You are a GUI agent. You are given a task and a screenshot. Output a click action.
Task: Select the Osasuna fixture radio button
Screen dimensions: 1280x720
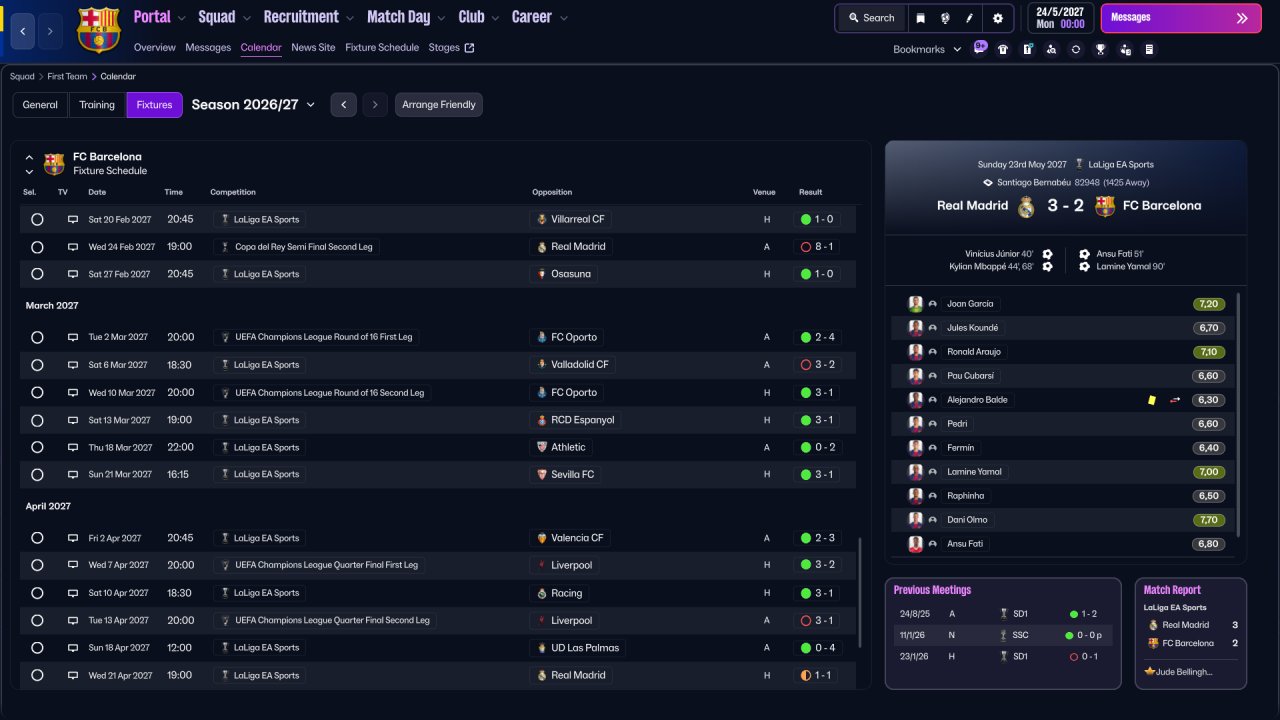pos(37,274)
